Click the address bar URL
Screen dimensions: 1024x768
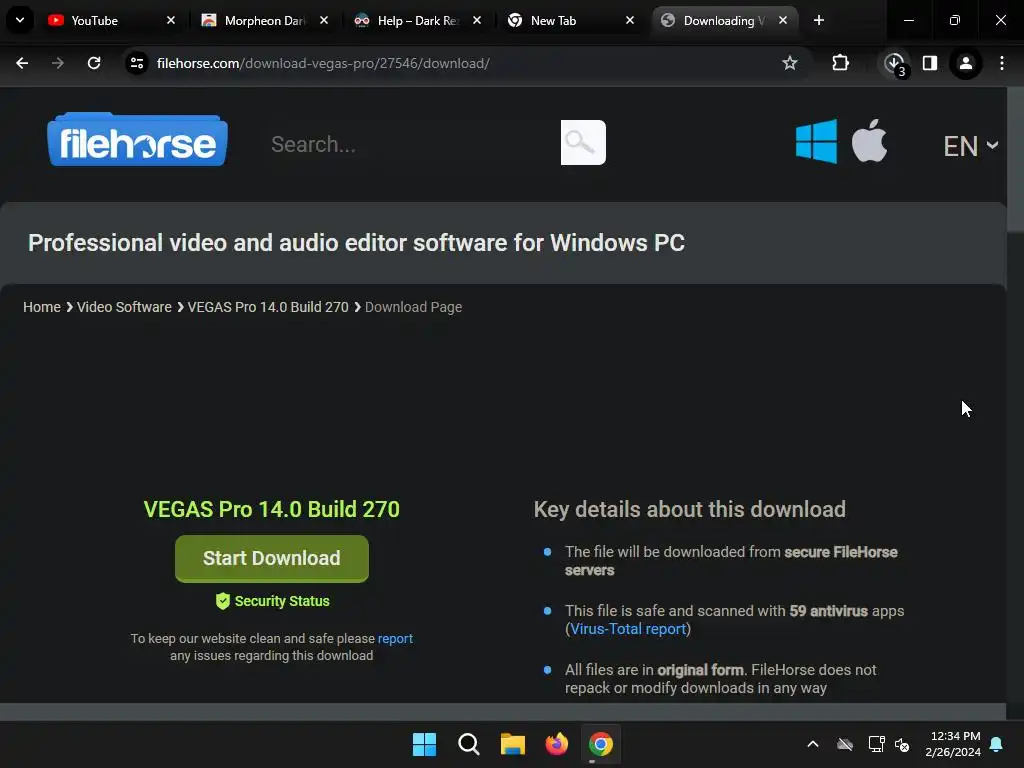pos(323,63)
